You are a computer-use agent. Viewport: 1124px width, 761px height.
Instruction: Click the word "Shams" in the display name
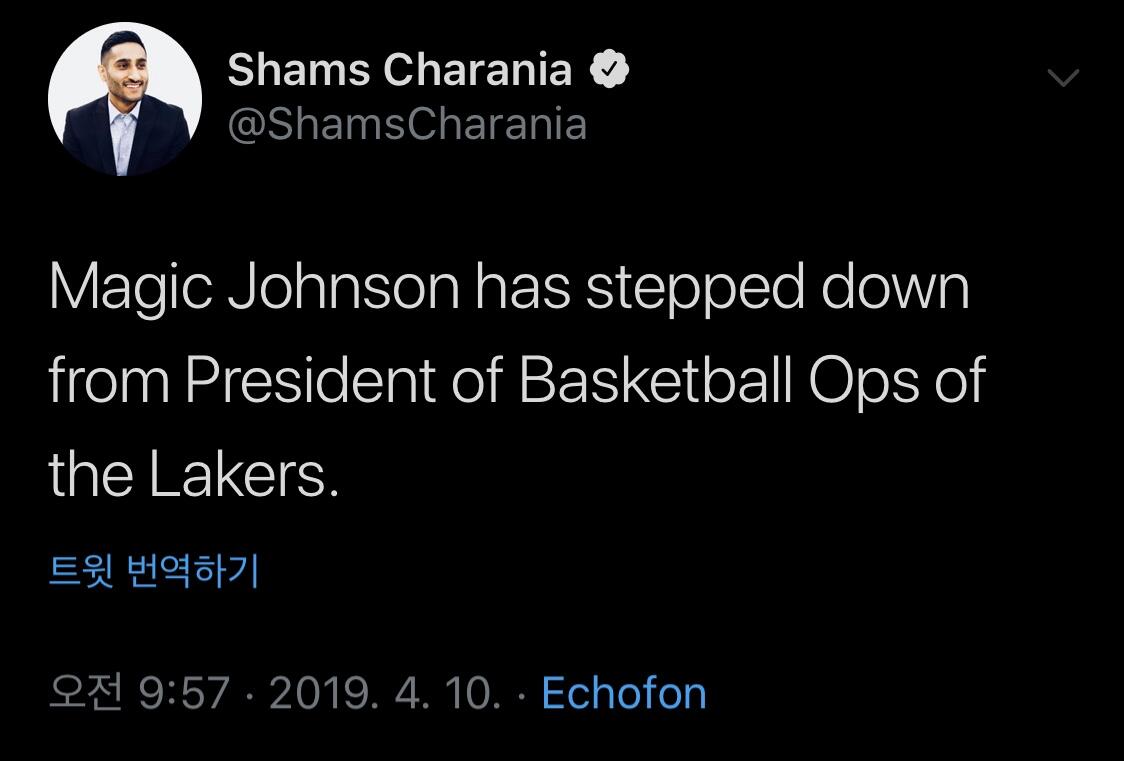click(299, 70)
